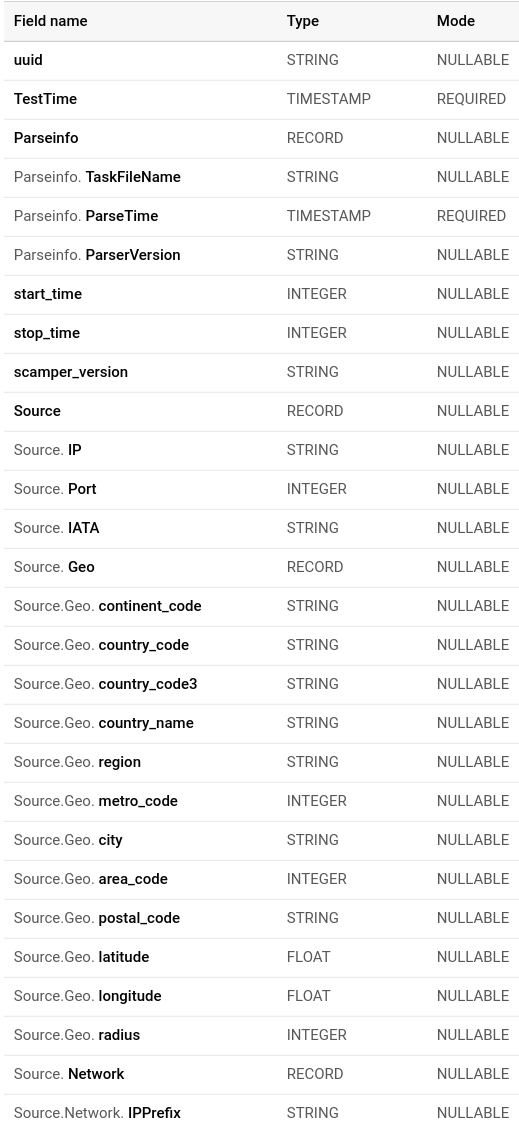Viewport: 519px width, 1124px height.
Task: Click the Parseinfo record field
Action: point(46,138)
